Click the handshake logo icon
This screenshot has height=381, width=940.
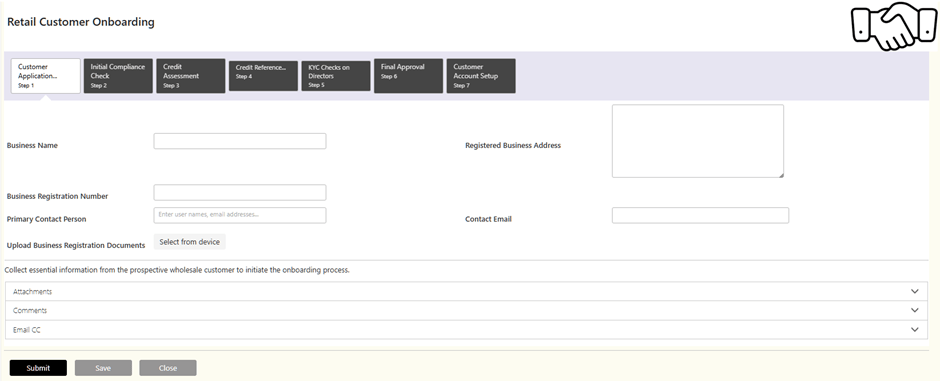pyautogui.click(x=893, y=26)
